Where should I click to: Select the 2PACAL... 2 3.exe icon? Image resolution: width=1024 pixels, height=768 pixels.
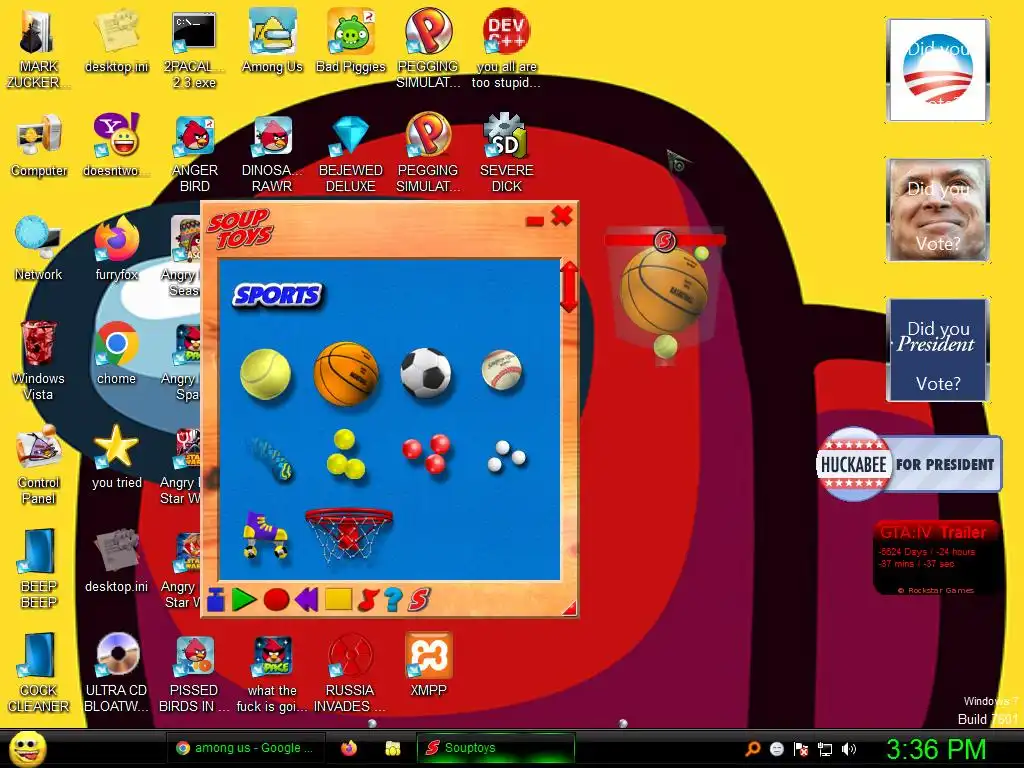tap(195, 50)
